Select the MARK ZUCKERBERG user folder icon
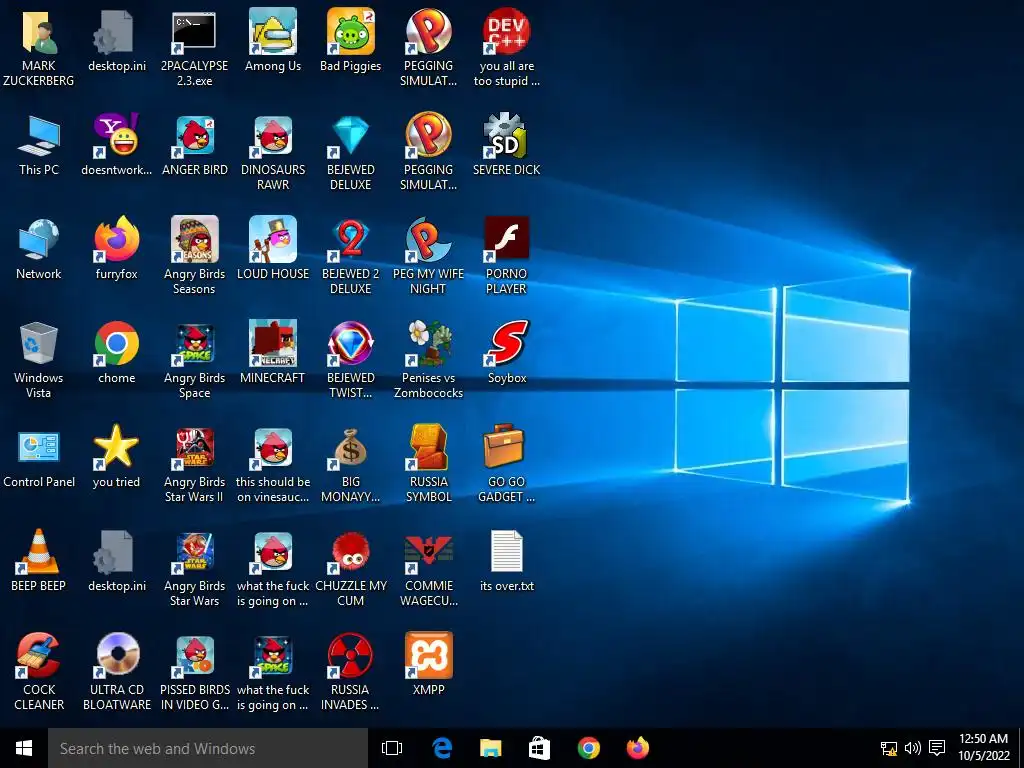Screen dimensions: 1024x768 (39, 33)
